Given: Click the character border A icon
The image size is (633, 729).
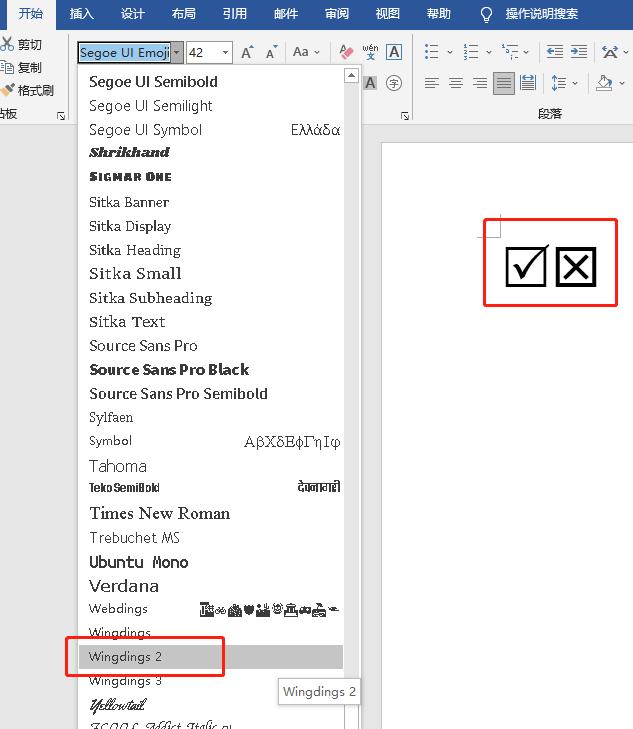Looking at the screenshot, I should (394, 52).
